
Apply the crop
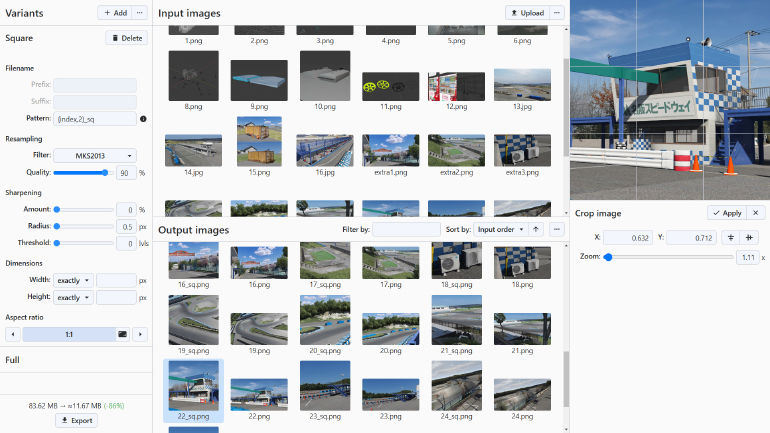[727, 213]
